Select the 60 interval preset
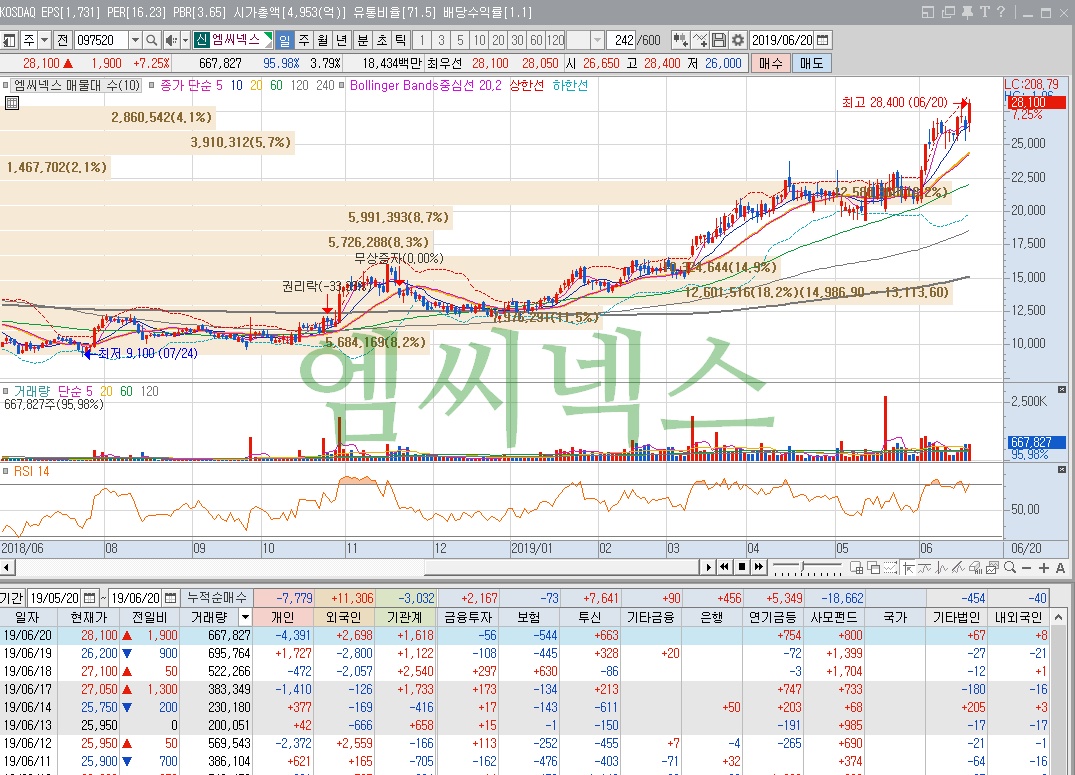The image size is (1075, 775). (x=537, y=40)
